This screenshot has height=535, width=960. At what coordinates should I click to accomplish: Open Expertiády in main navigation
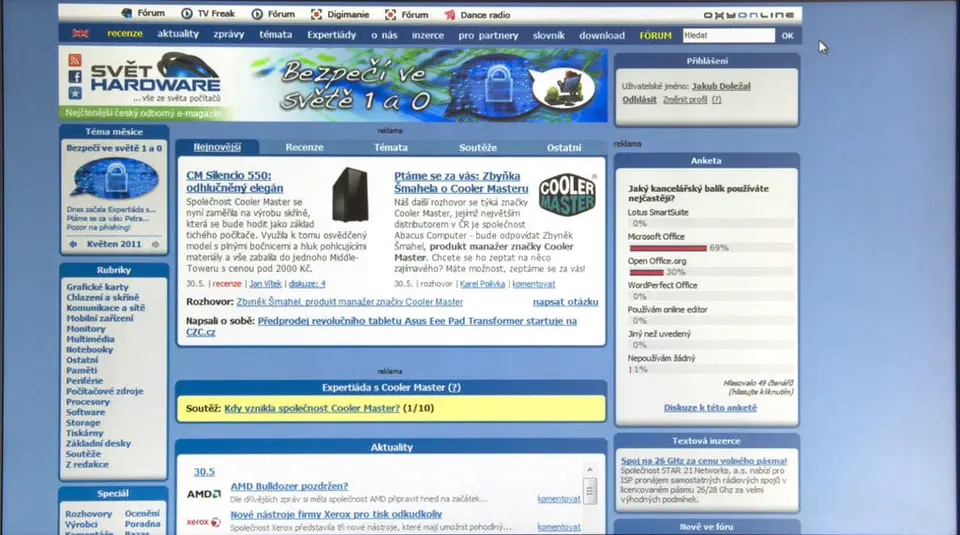coord(332,35)
